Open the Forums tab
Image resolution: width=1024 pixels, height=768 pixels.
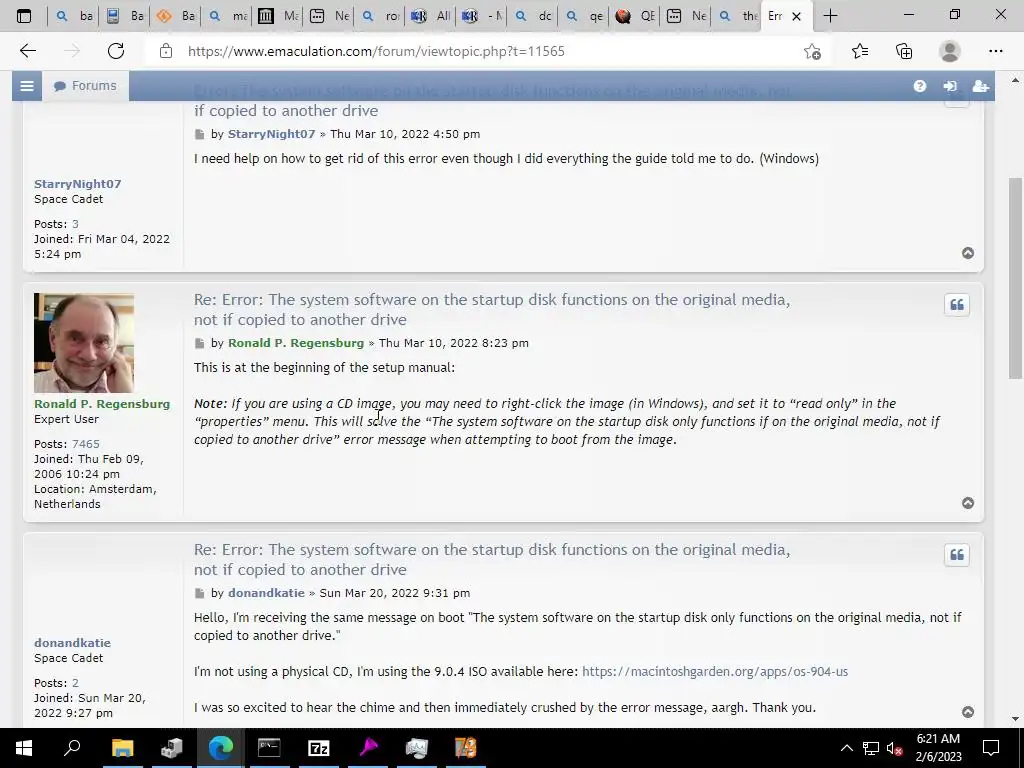(86, 86)
